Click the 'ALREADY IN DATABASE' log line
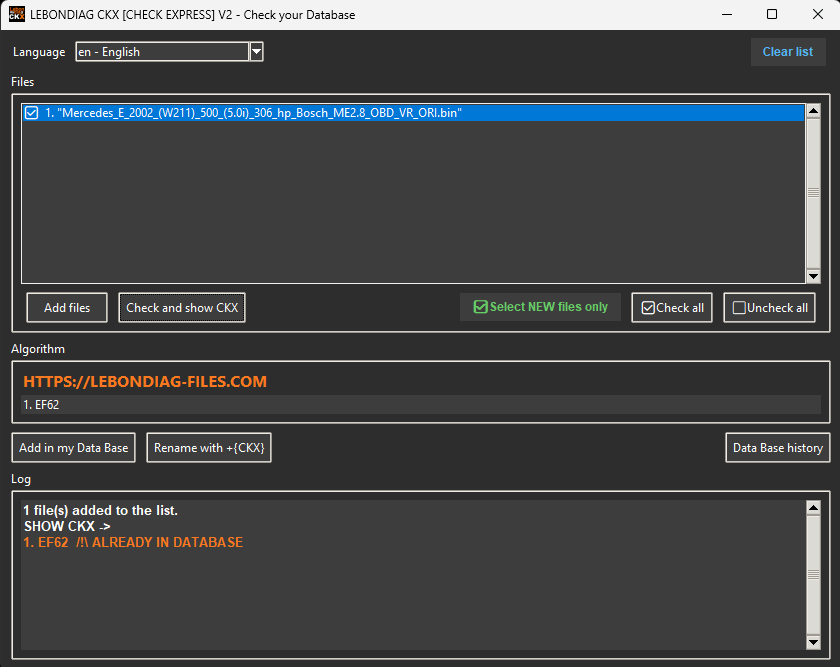The height and width of the screenshot is (667, 840). [x=133, y=542]
